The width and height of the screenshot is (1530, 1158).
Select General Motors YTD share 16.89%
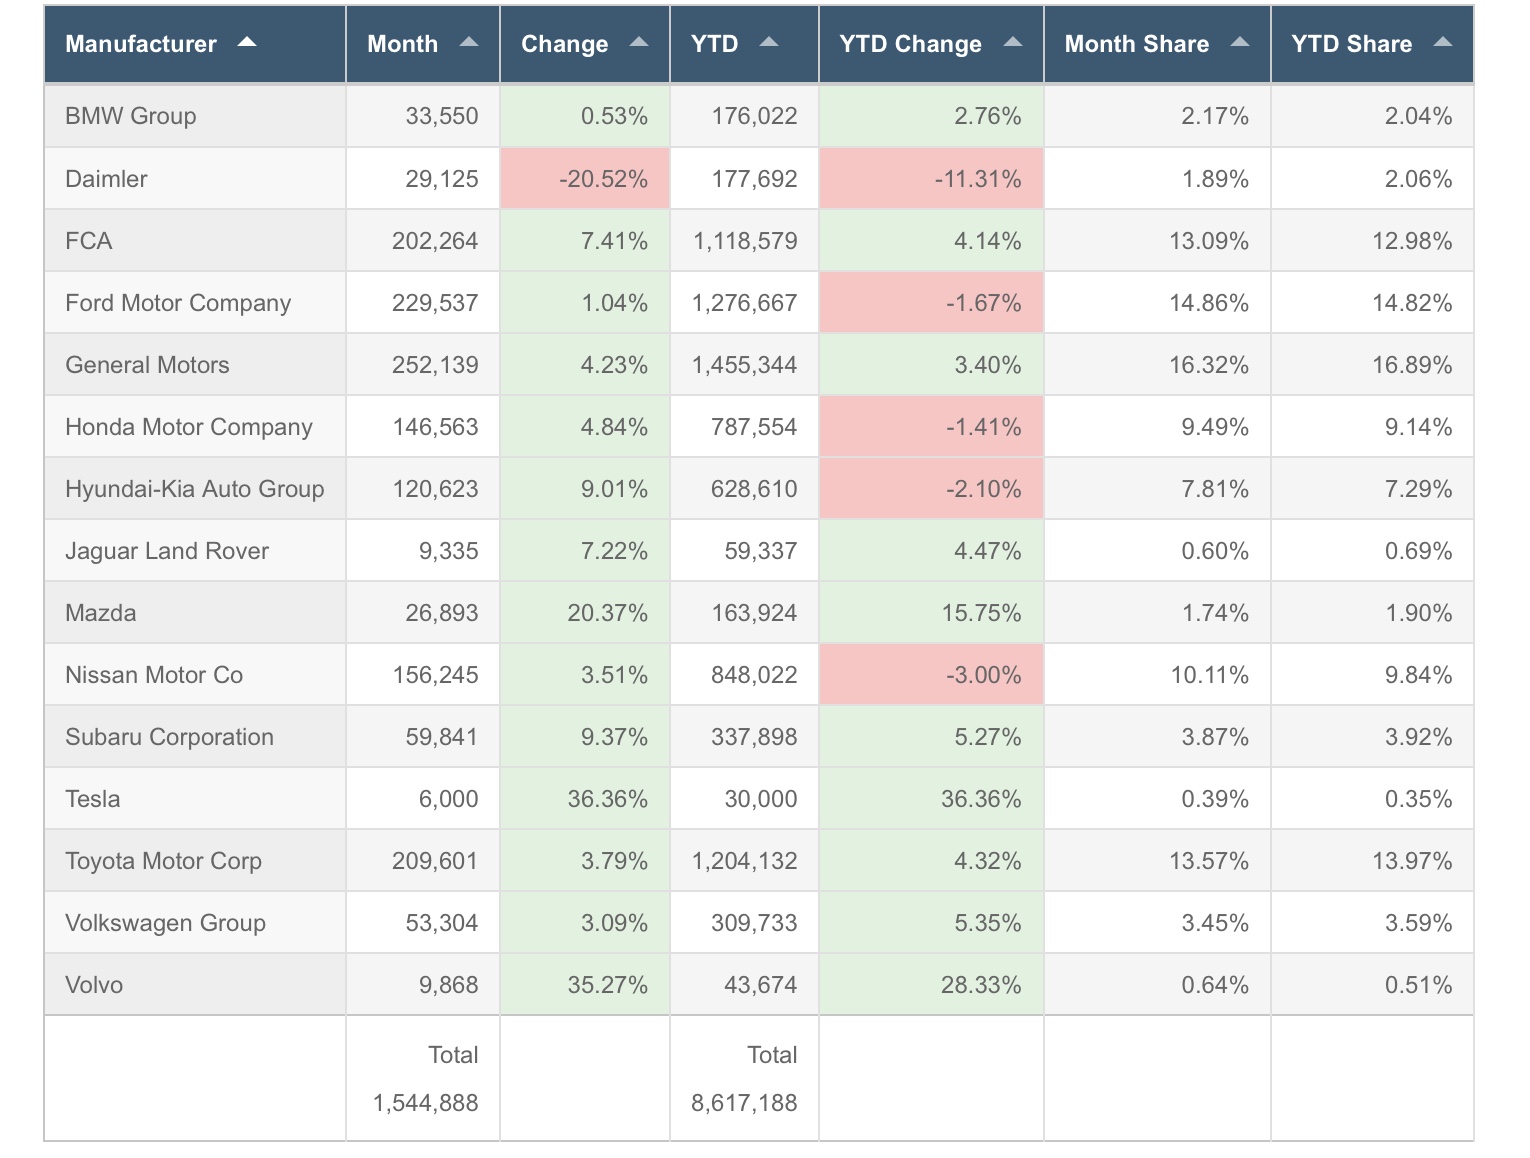pyautogui.click(x=1412, y=365)
